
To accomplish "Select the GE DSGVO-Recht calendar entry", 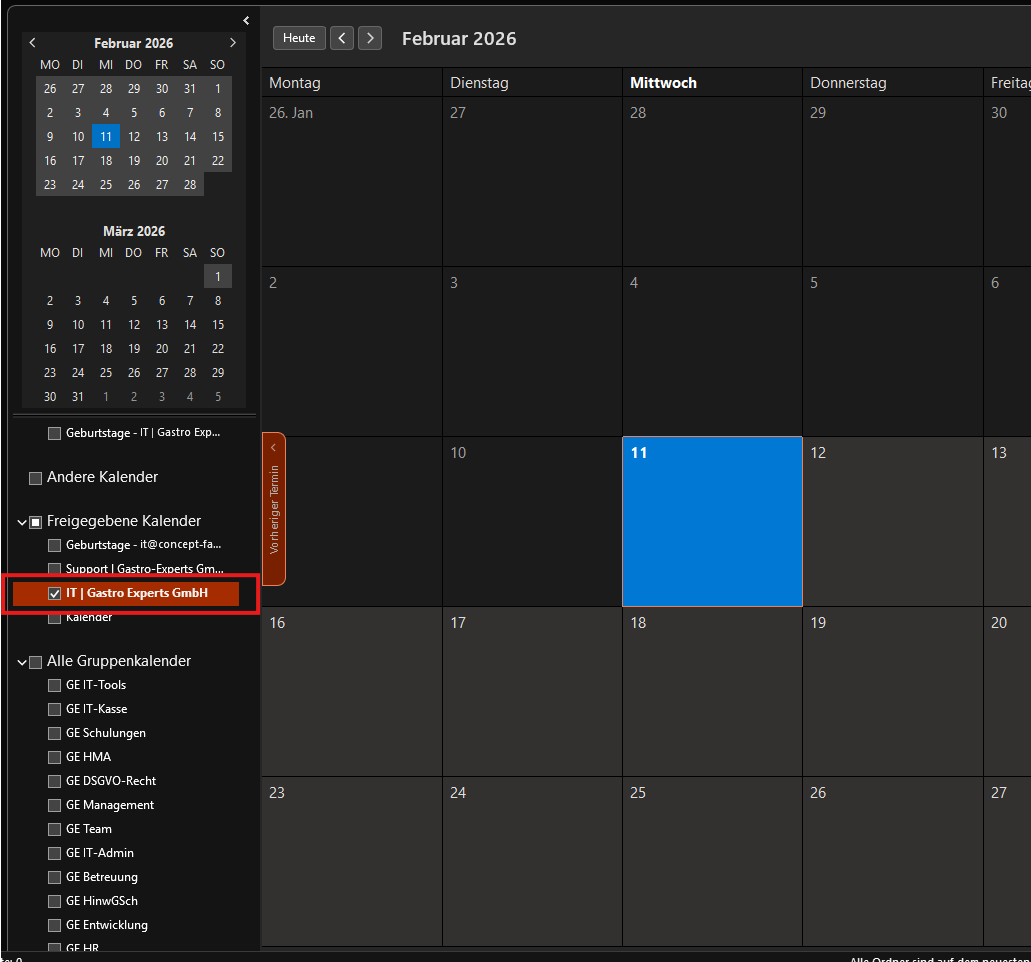I will (111, 781).
